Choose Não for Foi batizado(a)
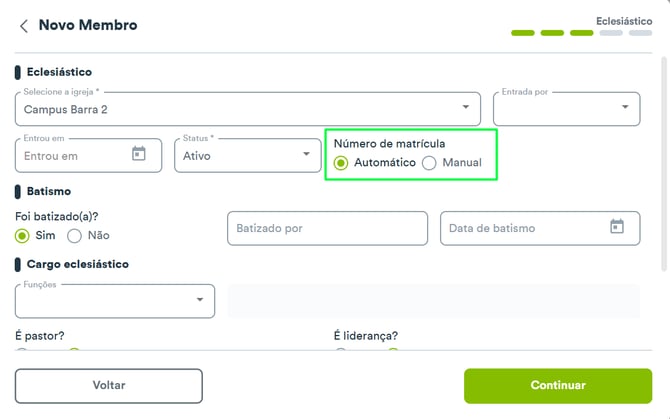670x419 pixels. tap(74, 236)
